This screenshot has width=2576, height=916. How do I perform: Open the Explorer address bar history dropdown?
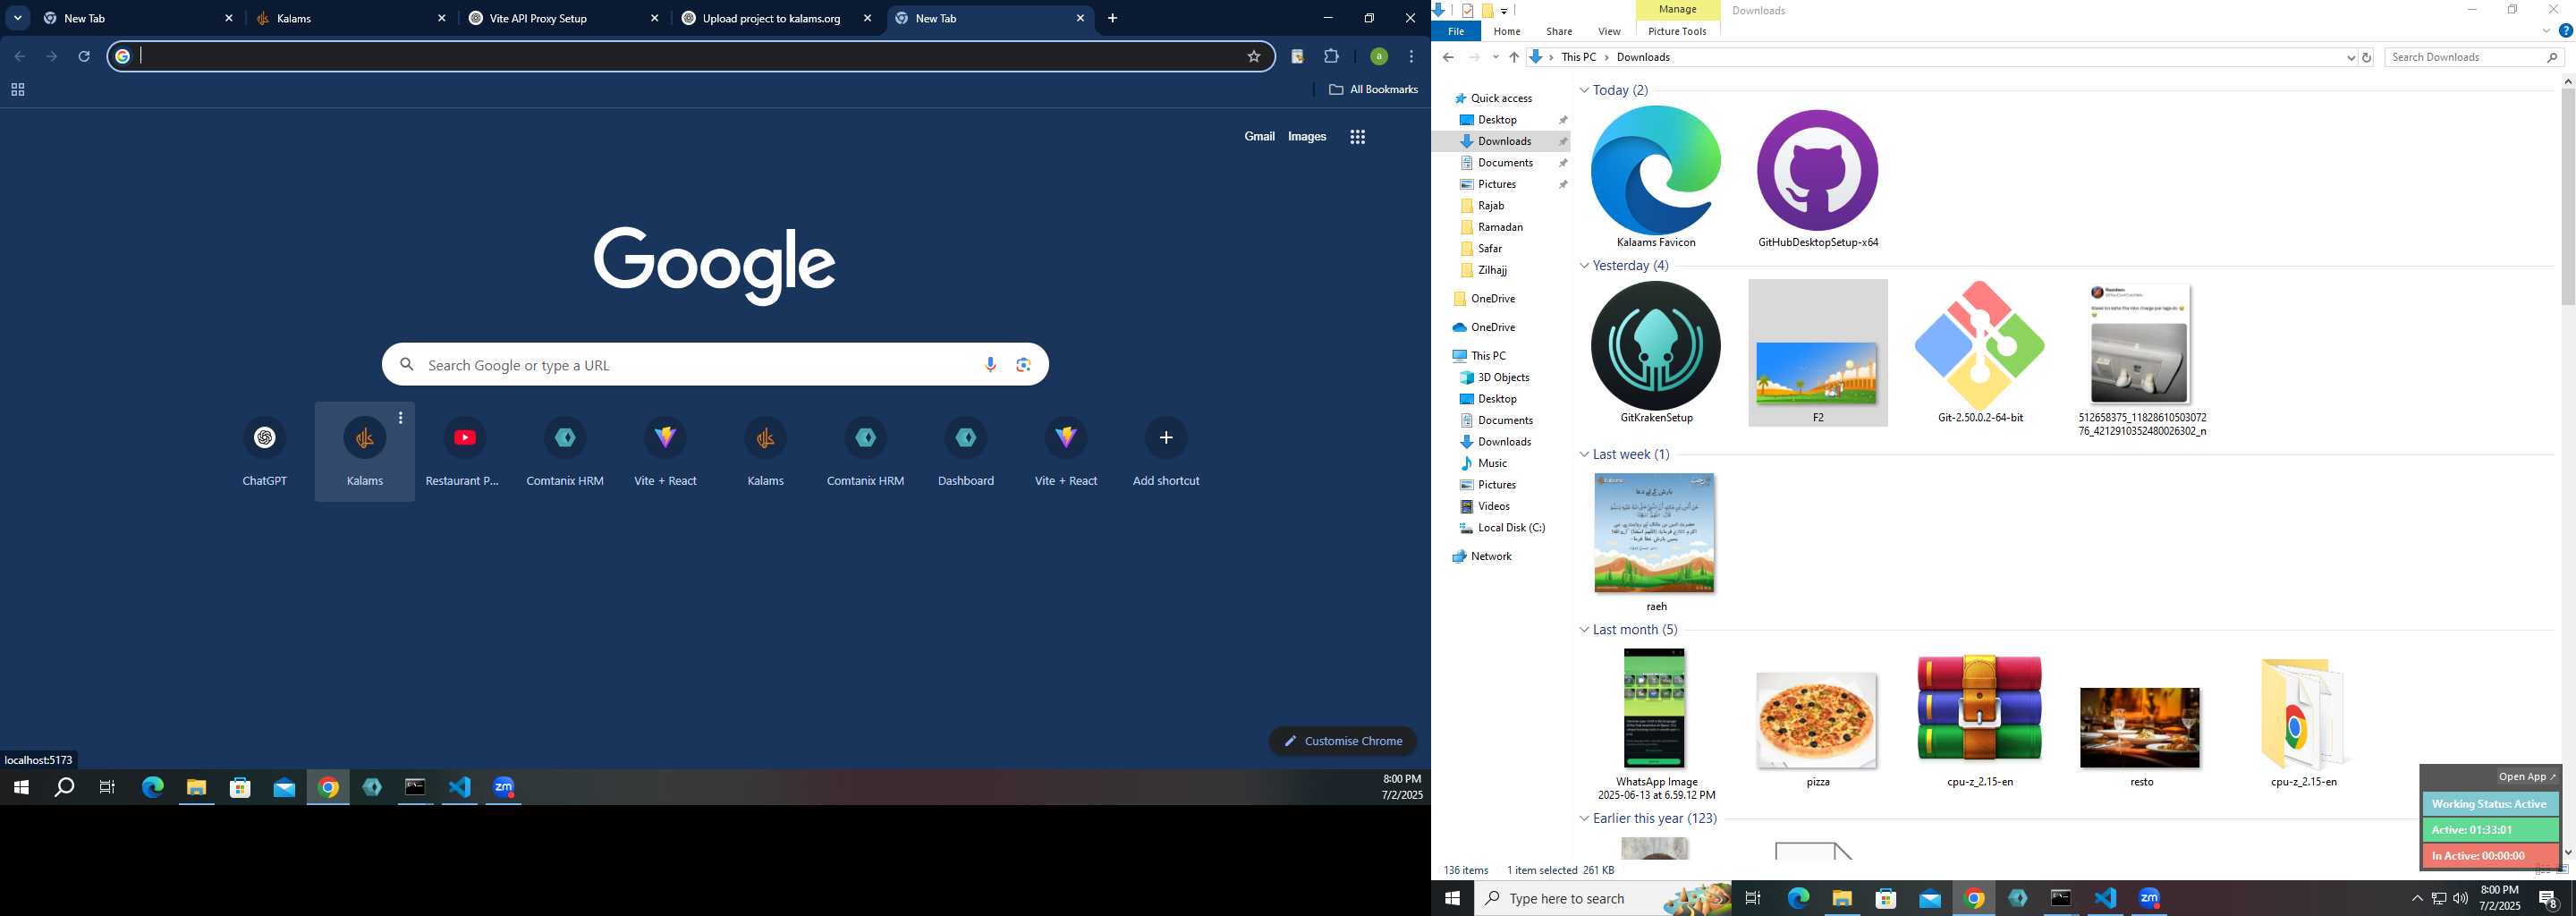2351,57
